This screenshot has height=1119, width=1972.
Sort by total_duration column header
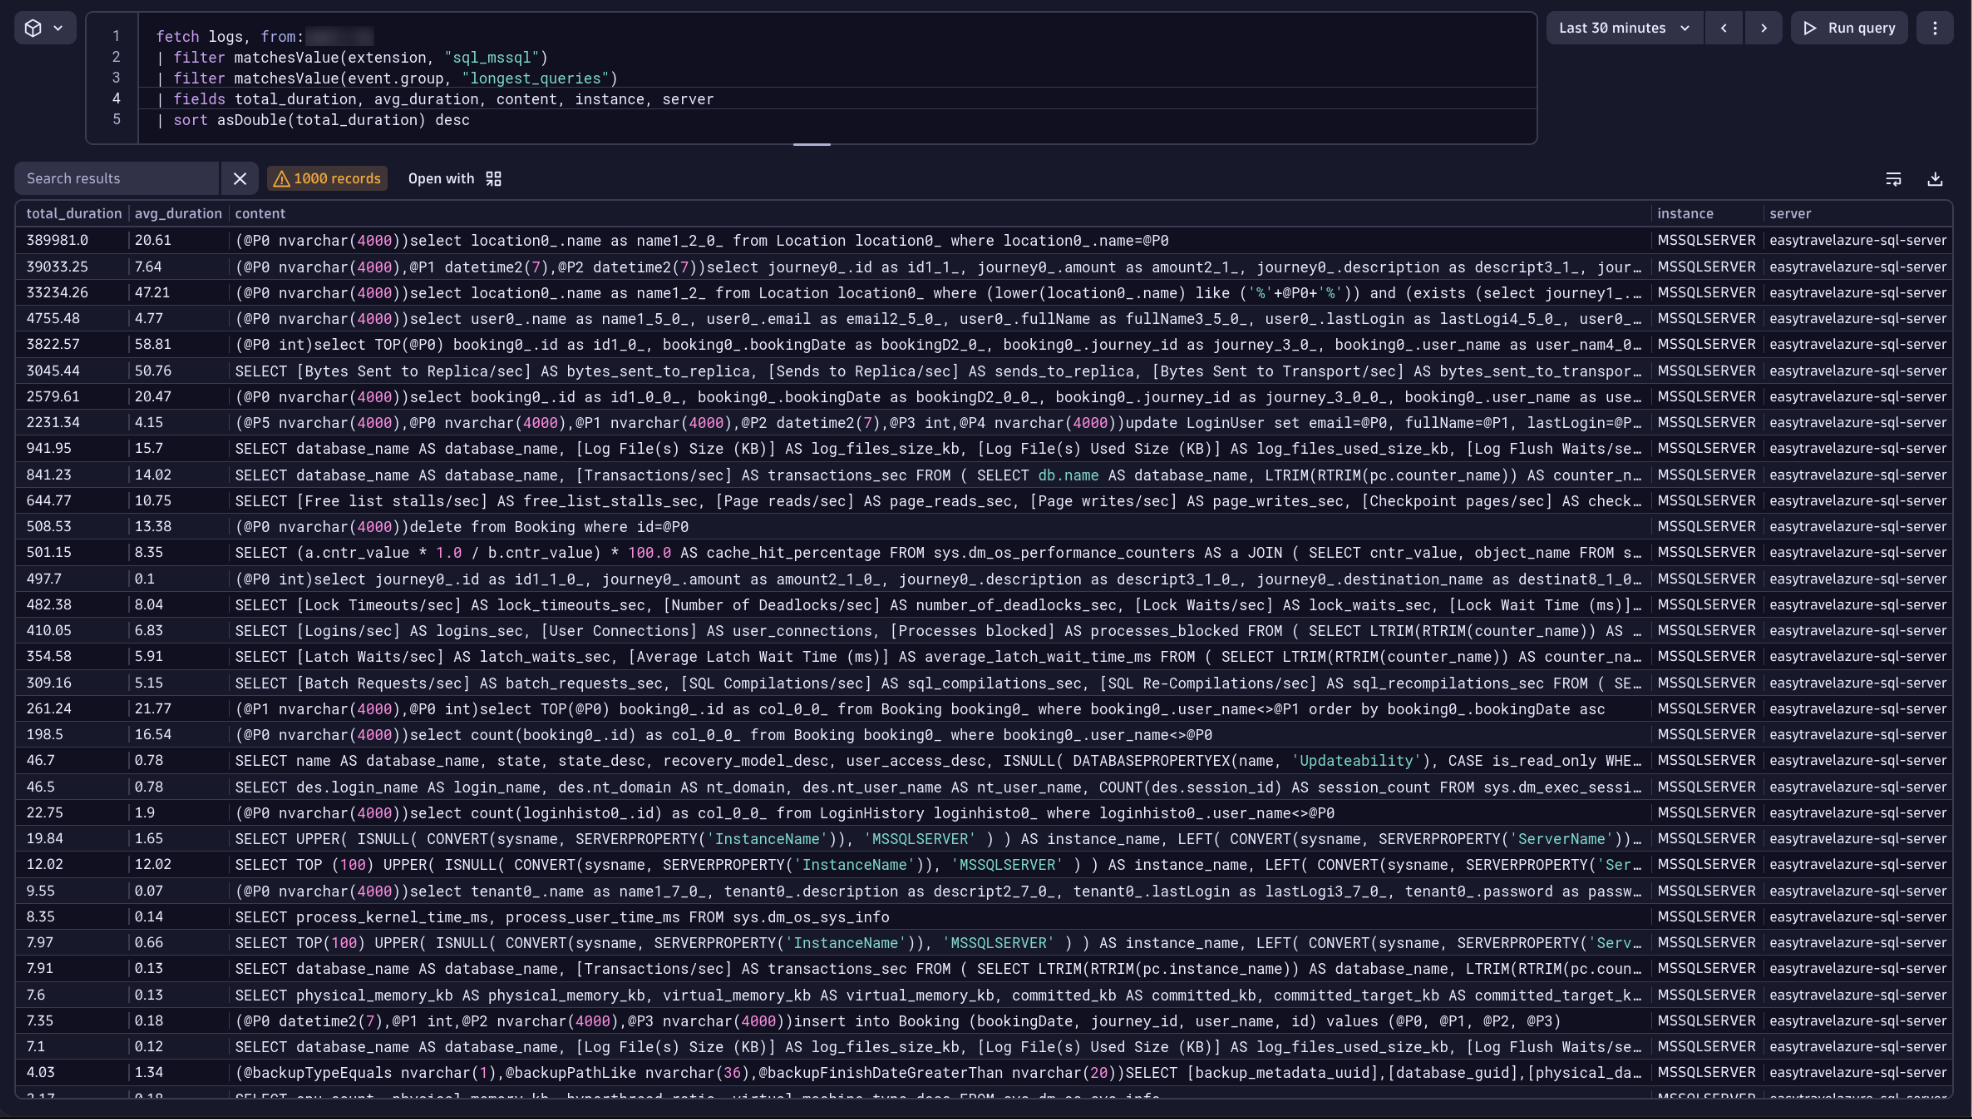[73, 213]
